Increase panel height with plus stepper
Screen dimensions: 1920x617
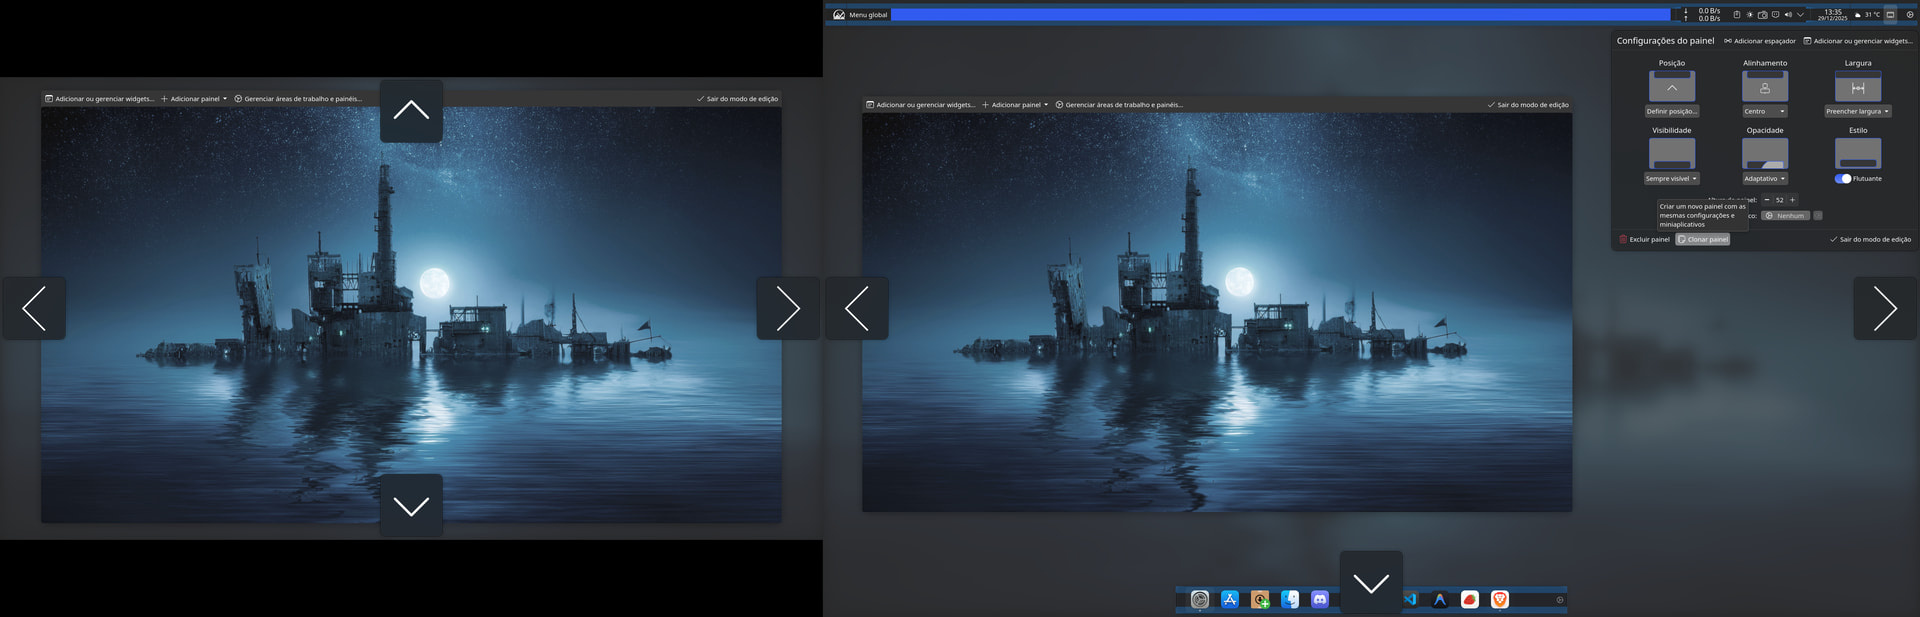coord(1792,200)
